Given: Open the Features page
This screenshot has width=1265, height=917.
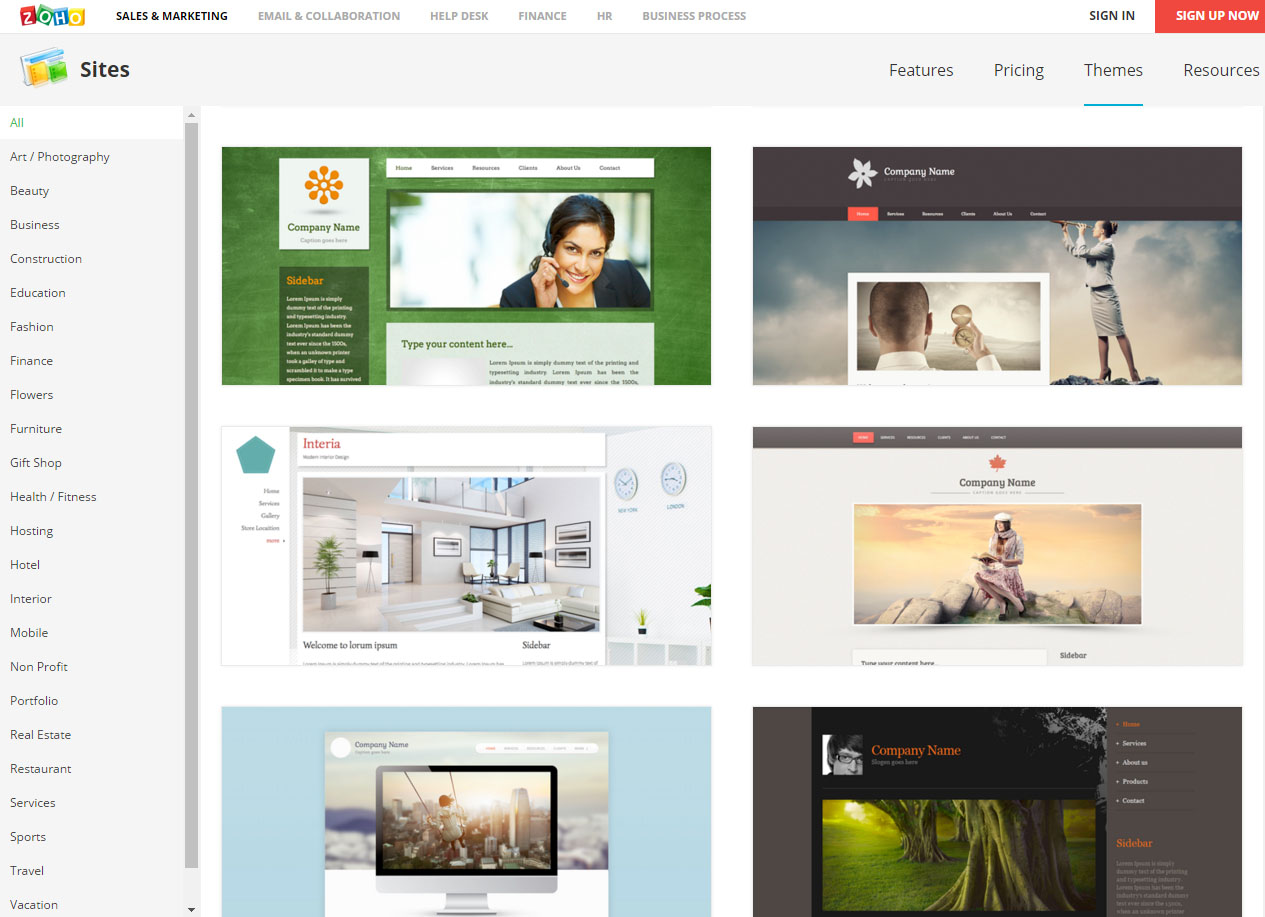Looking at the screenshot, I should (x=920, y=70).
